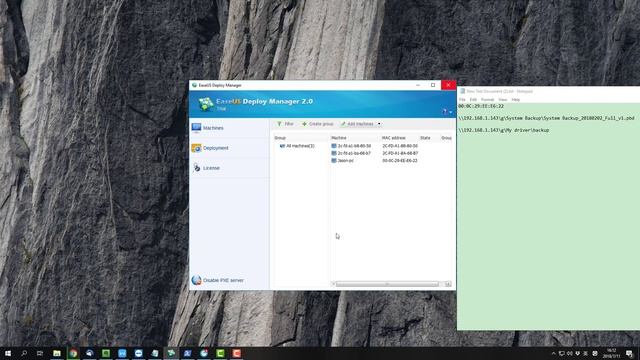Click the Add machines button

pyautogui.click(x=358, y=124)
